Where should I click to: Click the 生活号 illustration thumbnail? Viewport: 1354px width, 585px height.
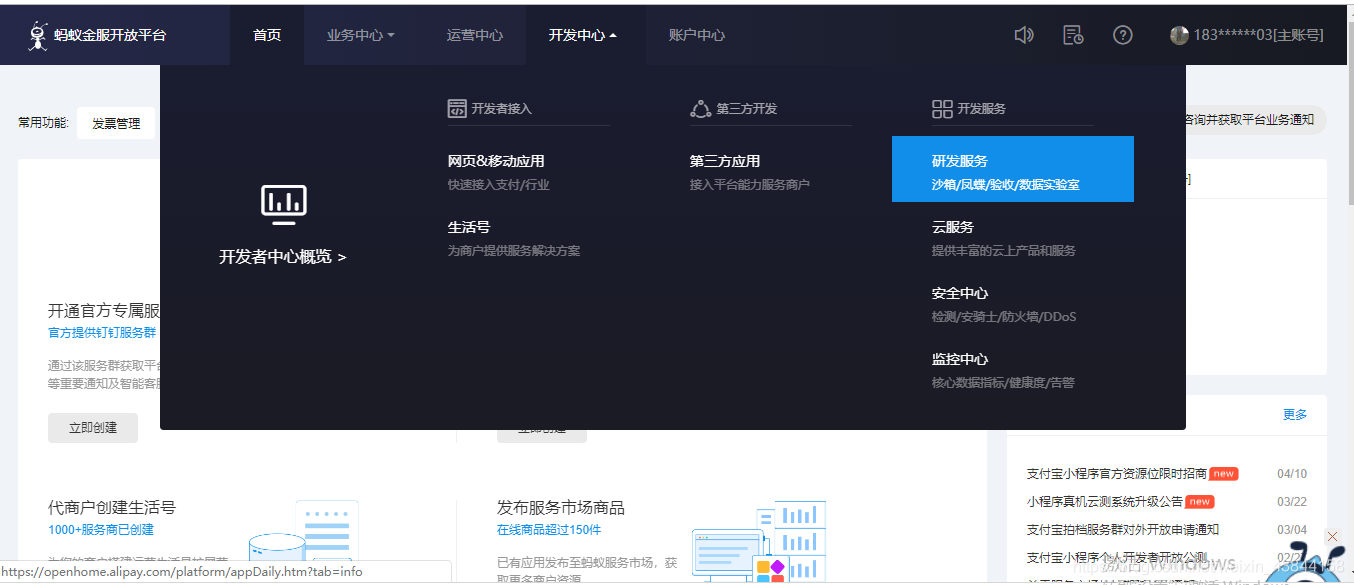coord(304,541)
